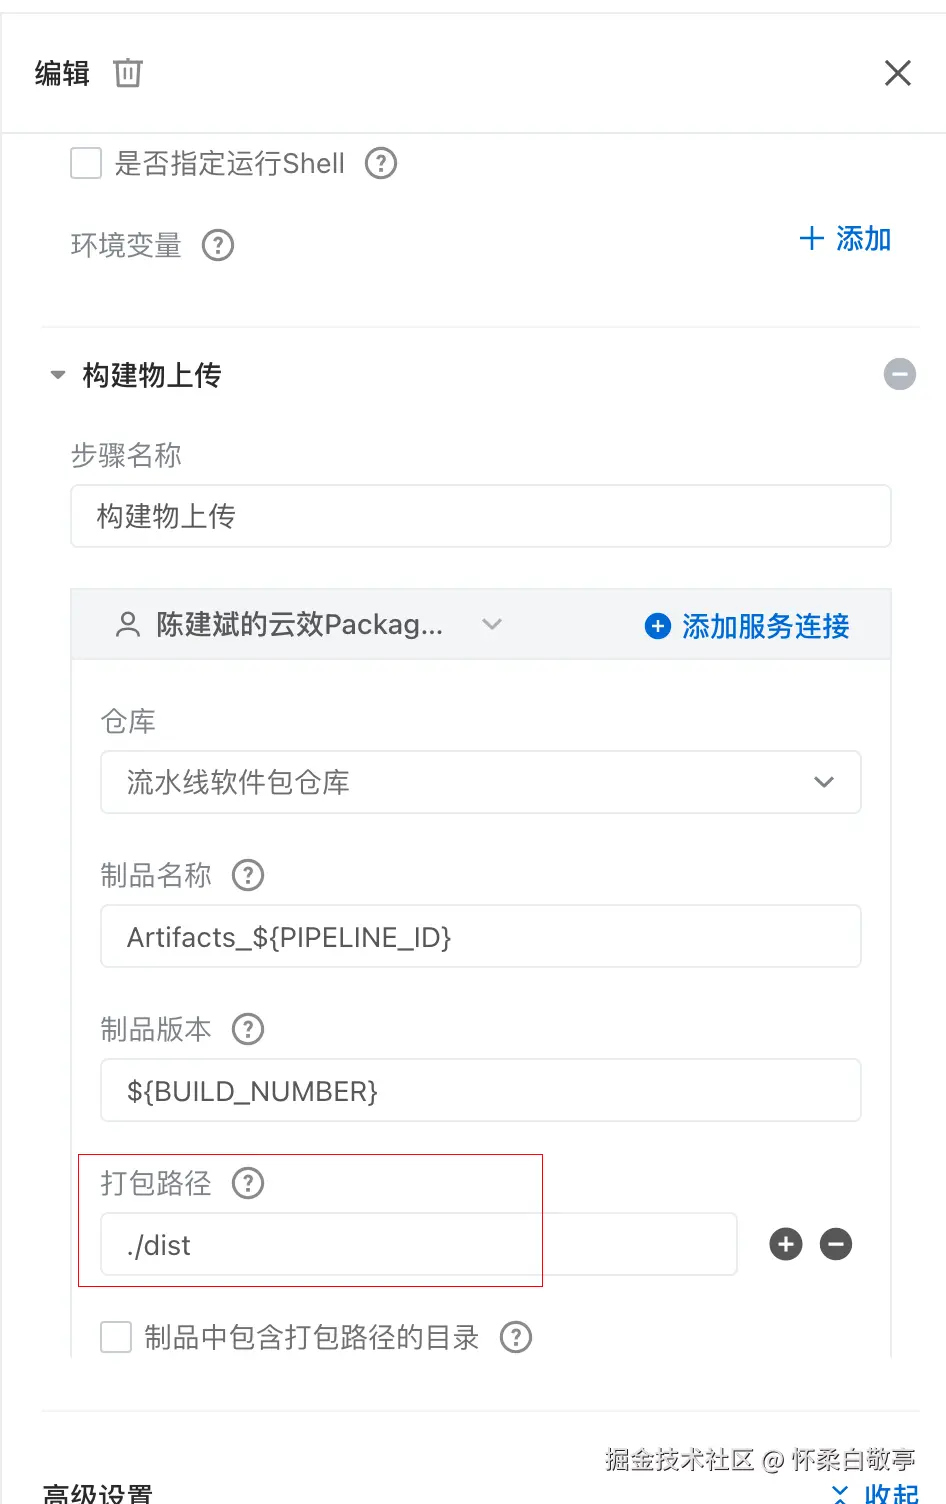Click the trash delete icon beside 编辑
Viewport: 946px width, 1504px height.
point(128,73)
